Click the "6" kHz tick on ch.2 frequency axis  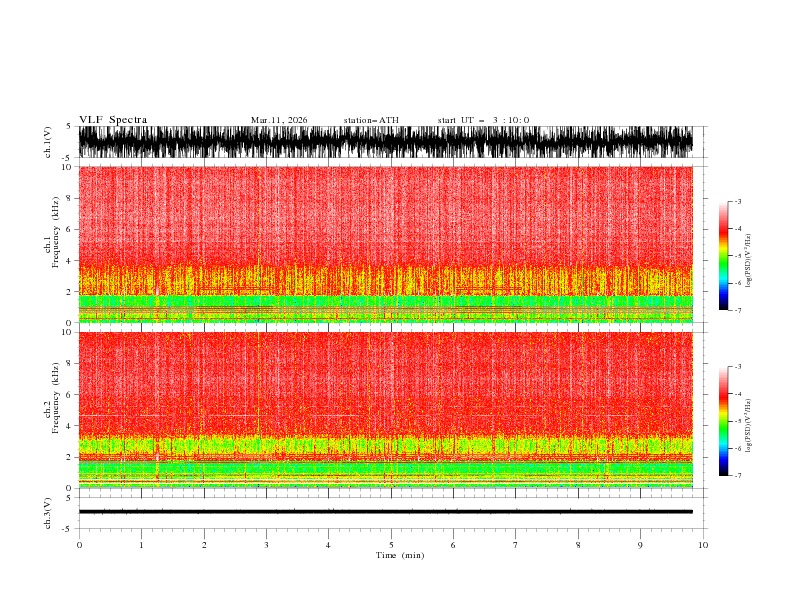click(70, 395)
